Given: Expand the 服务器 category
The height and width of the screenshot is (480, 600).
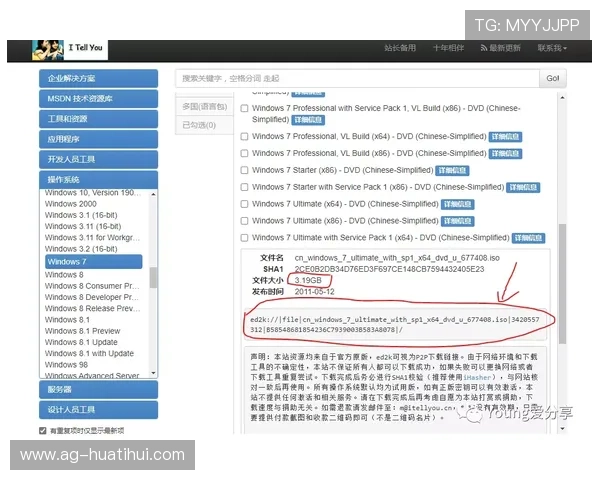Looking at the screenshot, I should pyautogui.click(x=98, y=390).
